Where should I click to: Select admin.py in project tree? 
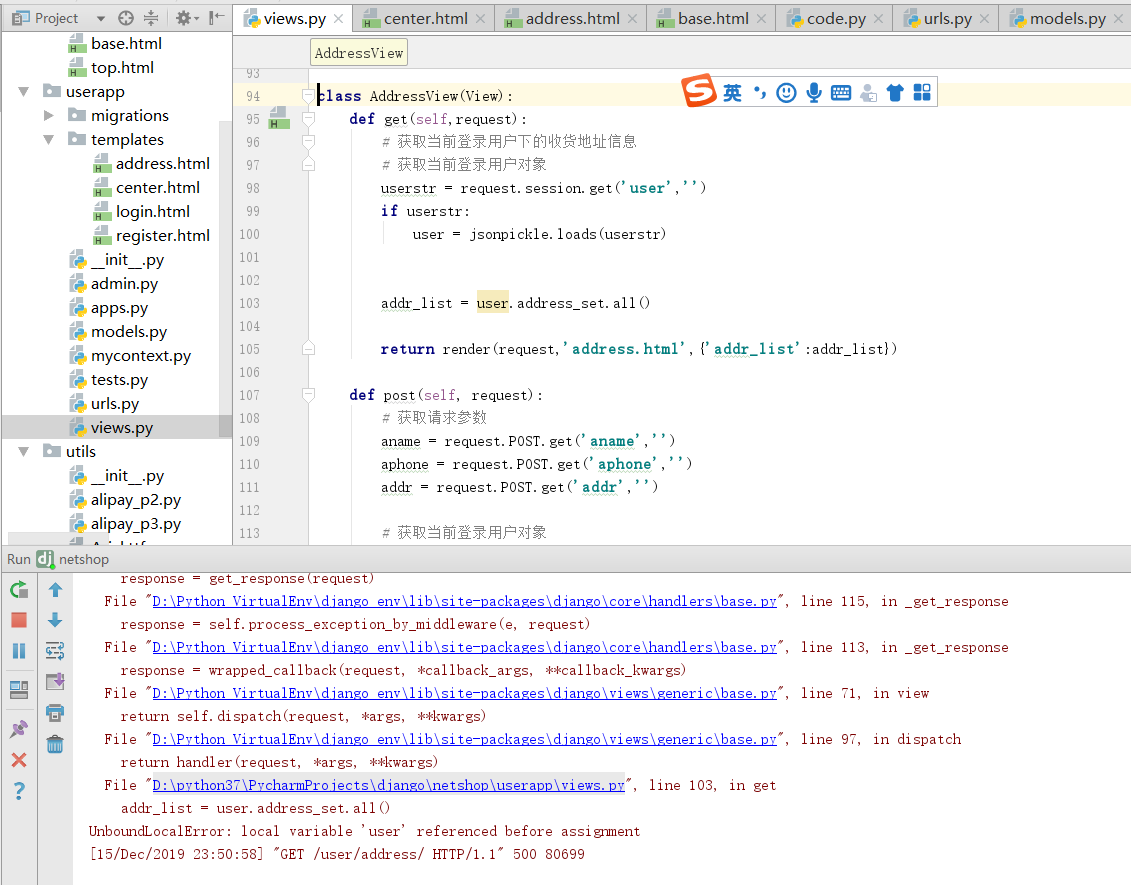[x=124, y=284]
